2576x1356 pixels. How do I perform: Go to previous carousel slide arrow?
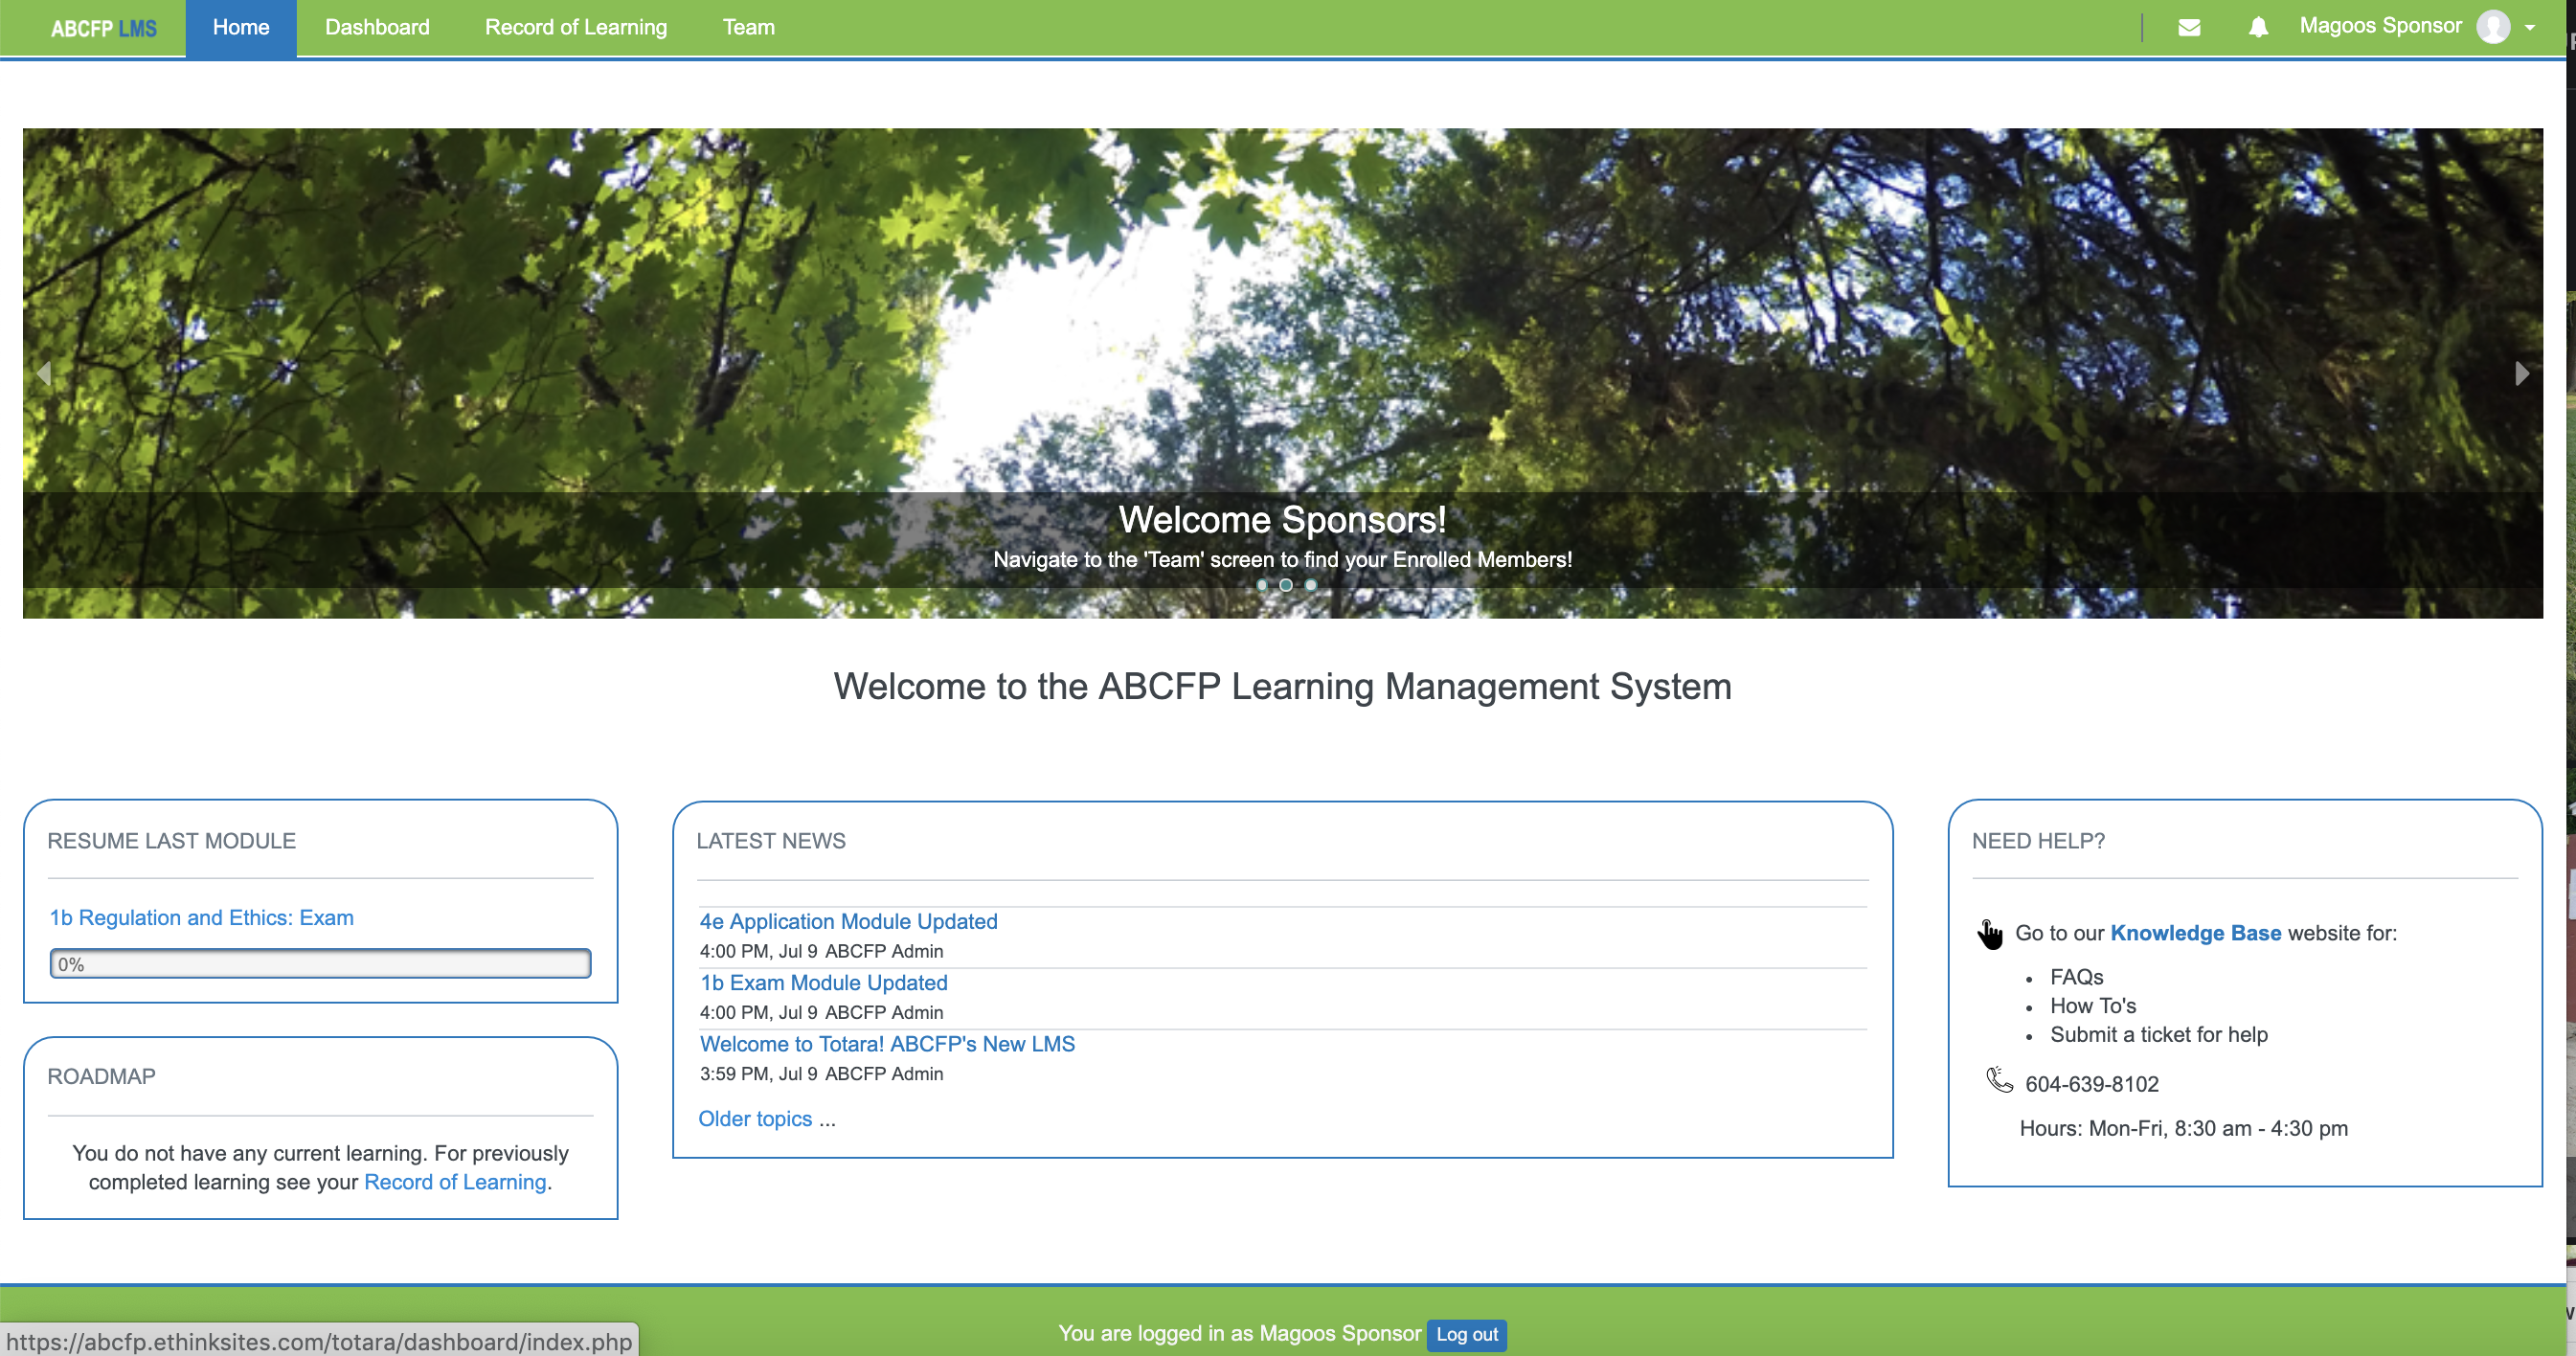tap(44, 373)
